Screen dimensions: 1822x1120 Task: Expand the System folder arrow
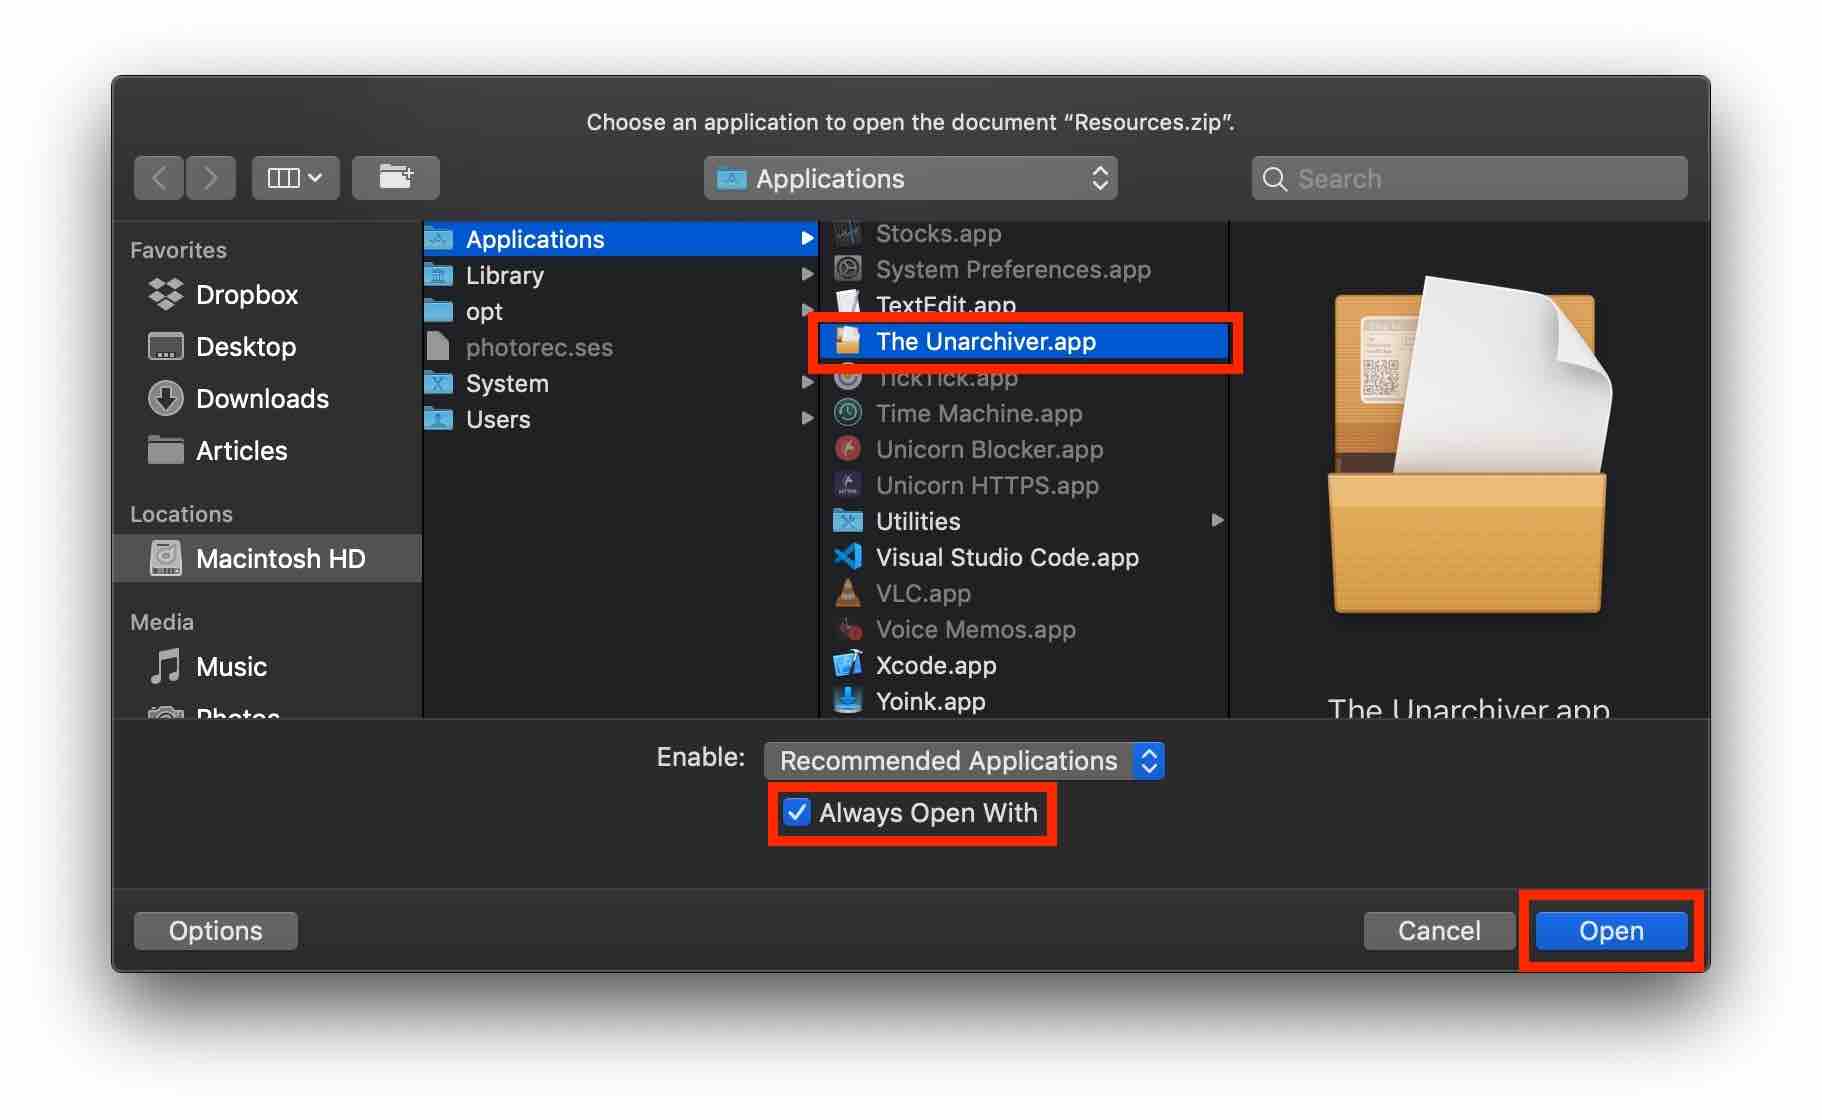point(806,382)
